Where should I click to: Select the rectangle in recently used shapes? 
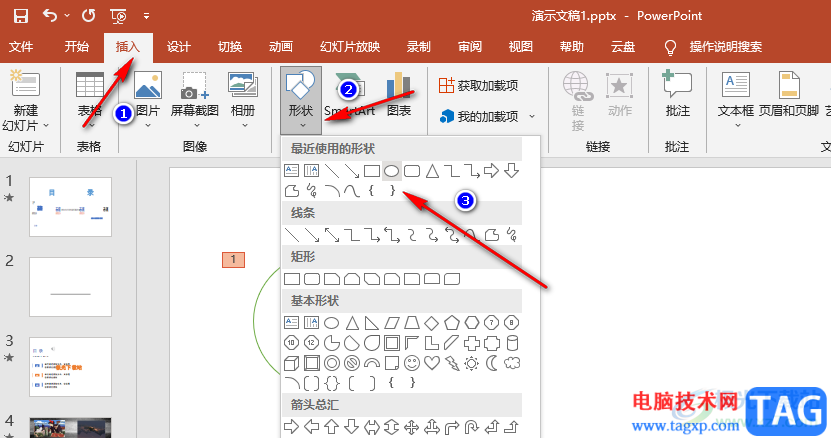click(x=372, y=171)
